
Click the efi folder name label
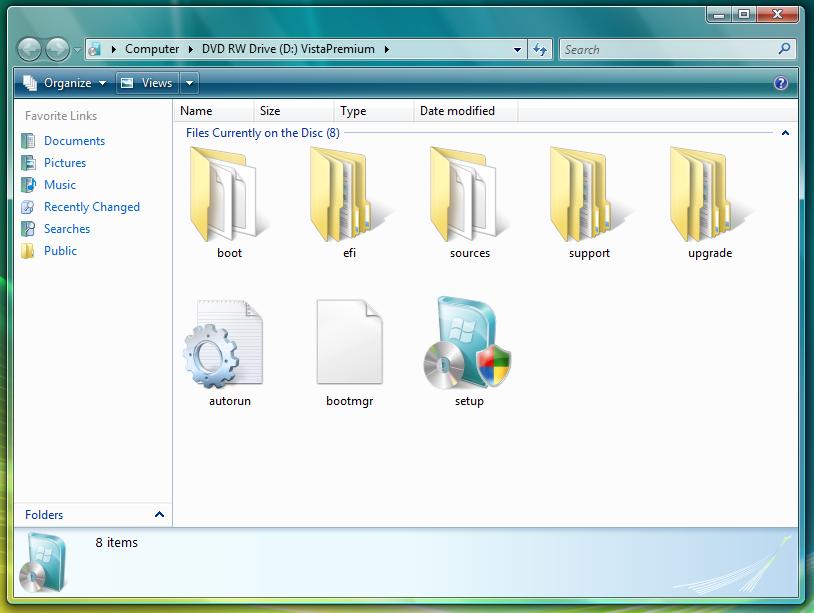tap(349, 253)
